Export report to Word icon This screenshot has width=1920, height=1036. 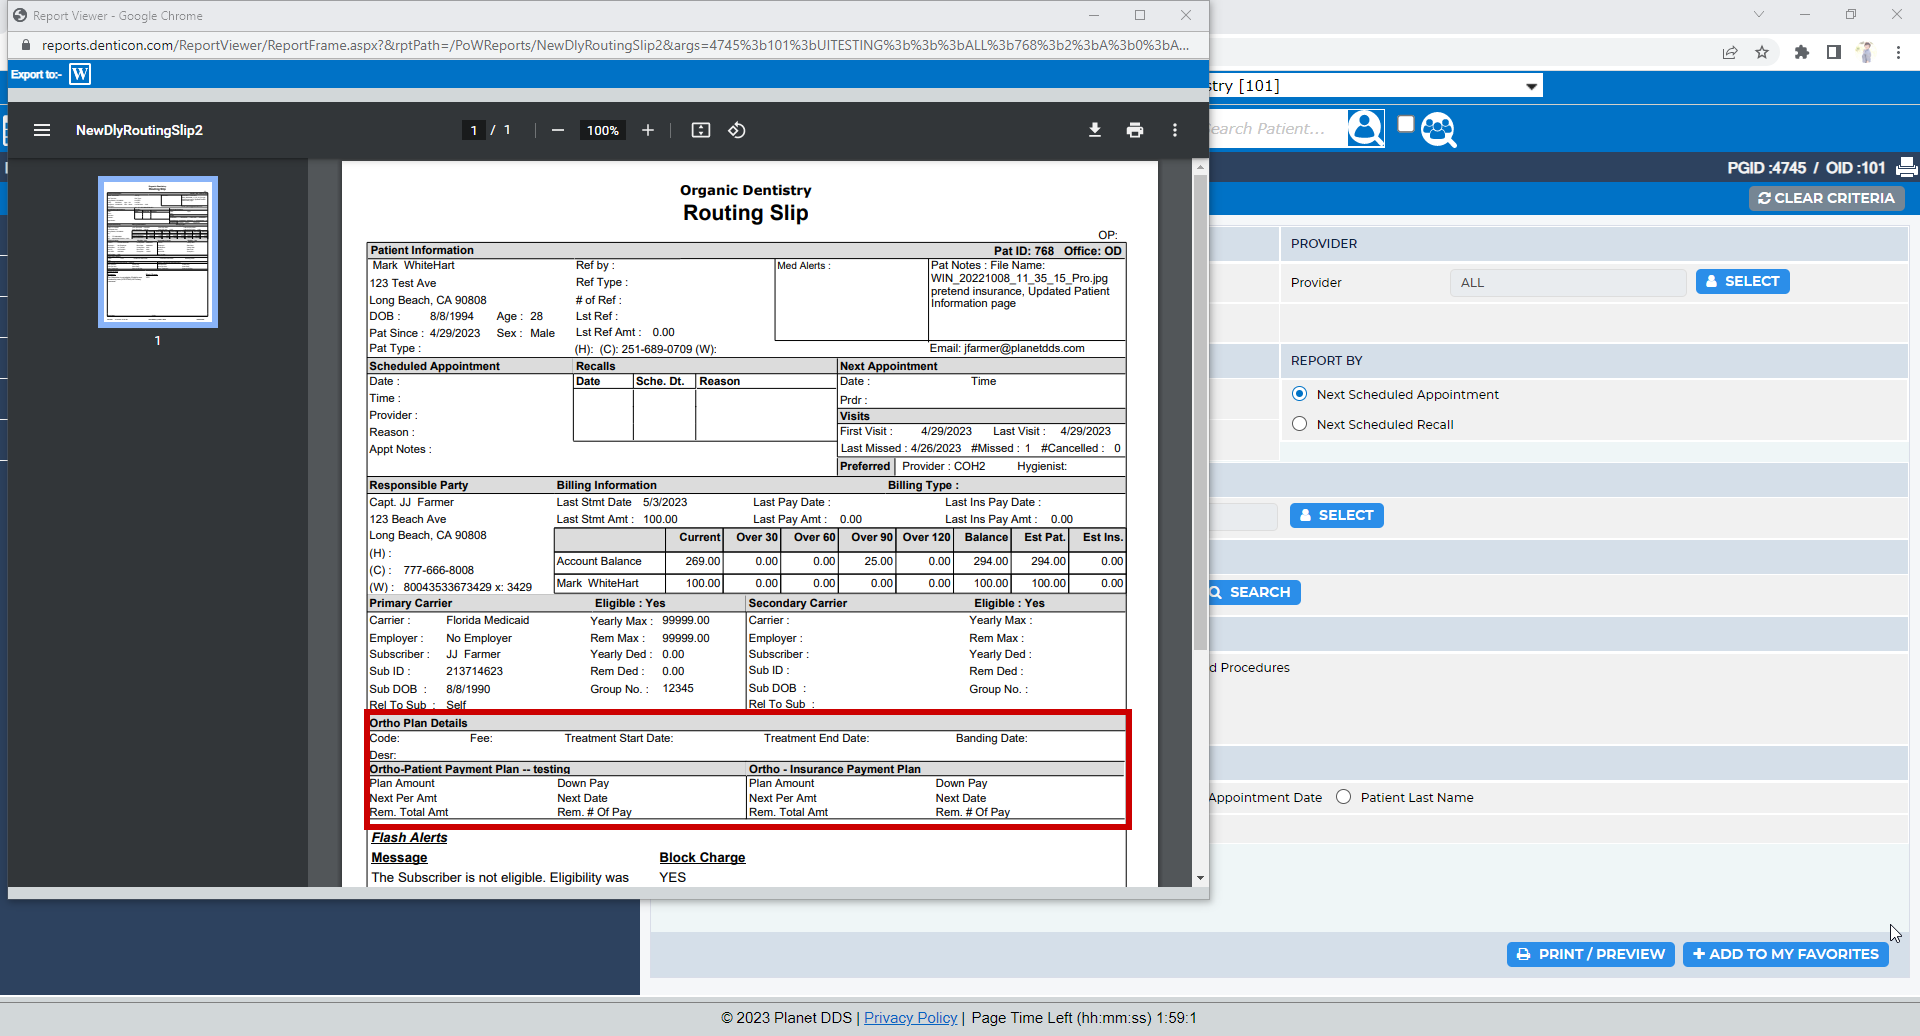tap(80, 74)
